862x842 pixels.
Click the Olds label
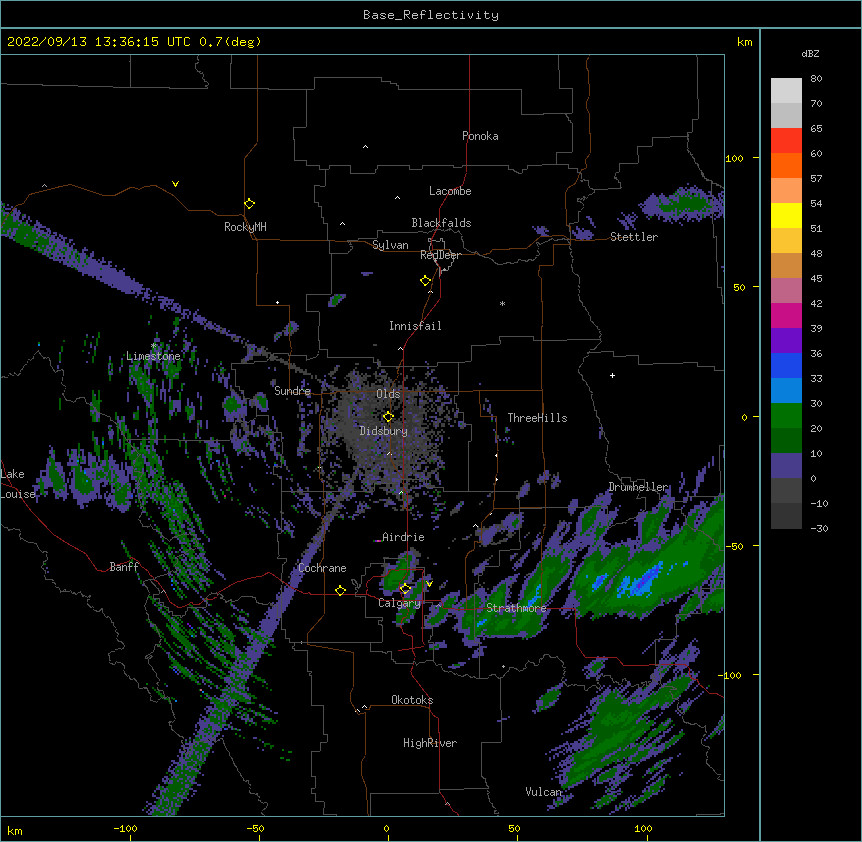tap(388, 394)
